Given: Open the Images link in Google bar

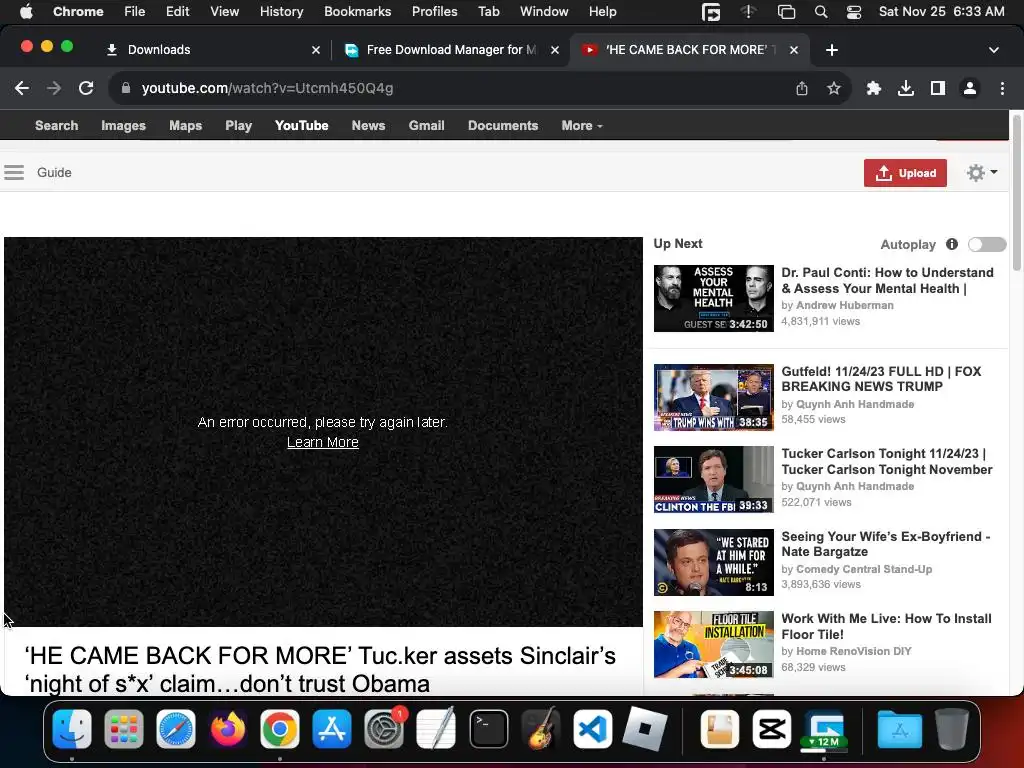Looking at the screenshot, I should point(123,125).
